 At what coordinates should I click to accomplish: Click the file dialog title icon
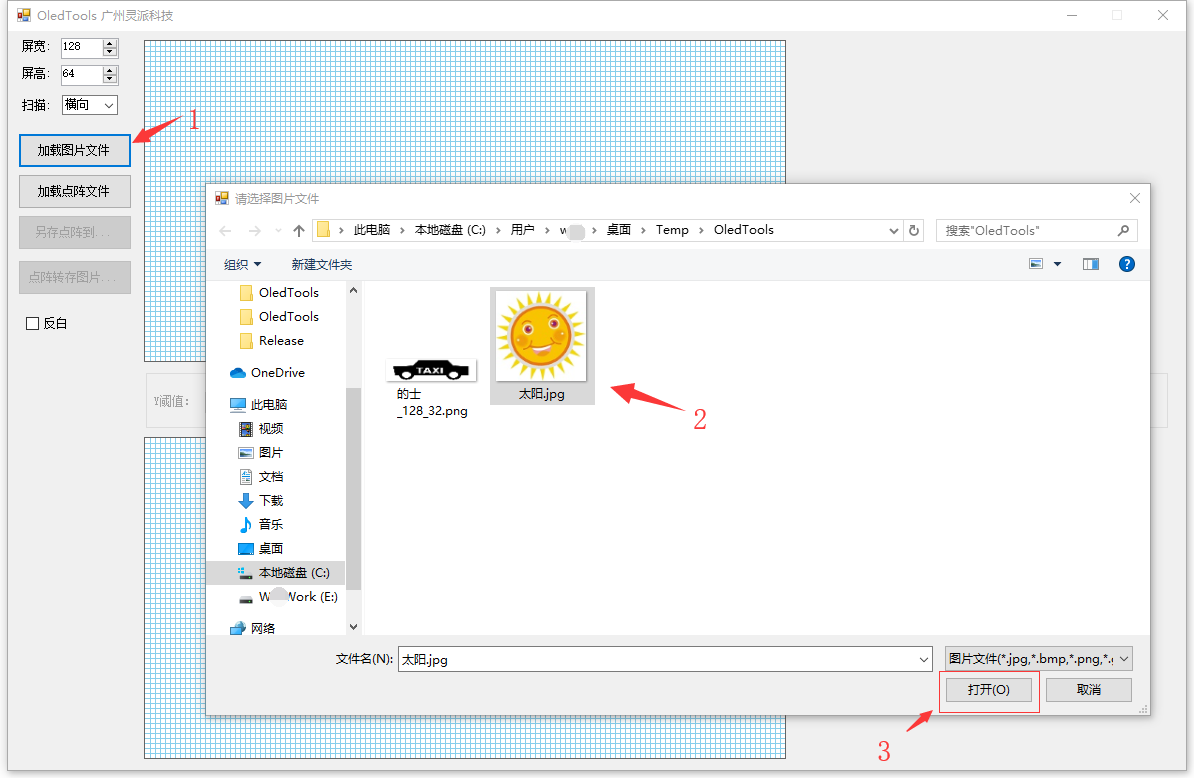pos(222,199)
